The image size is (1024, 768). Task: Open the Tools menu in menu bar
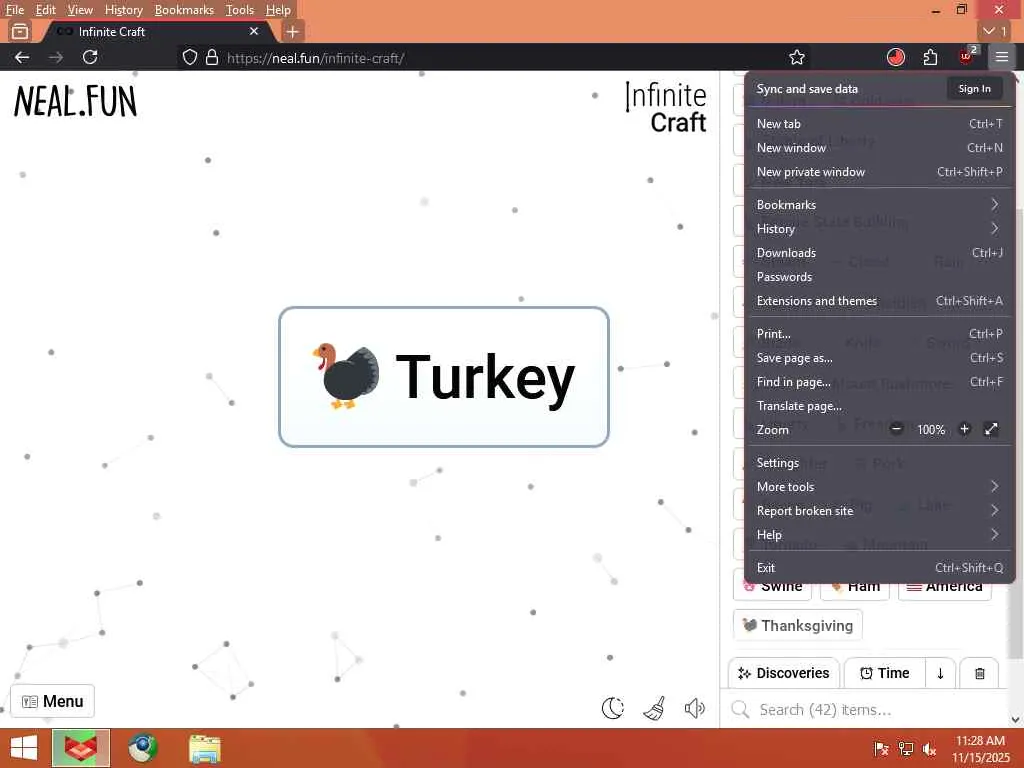pos(240,10)
